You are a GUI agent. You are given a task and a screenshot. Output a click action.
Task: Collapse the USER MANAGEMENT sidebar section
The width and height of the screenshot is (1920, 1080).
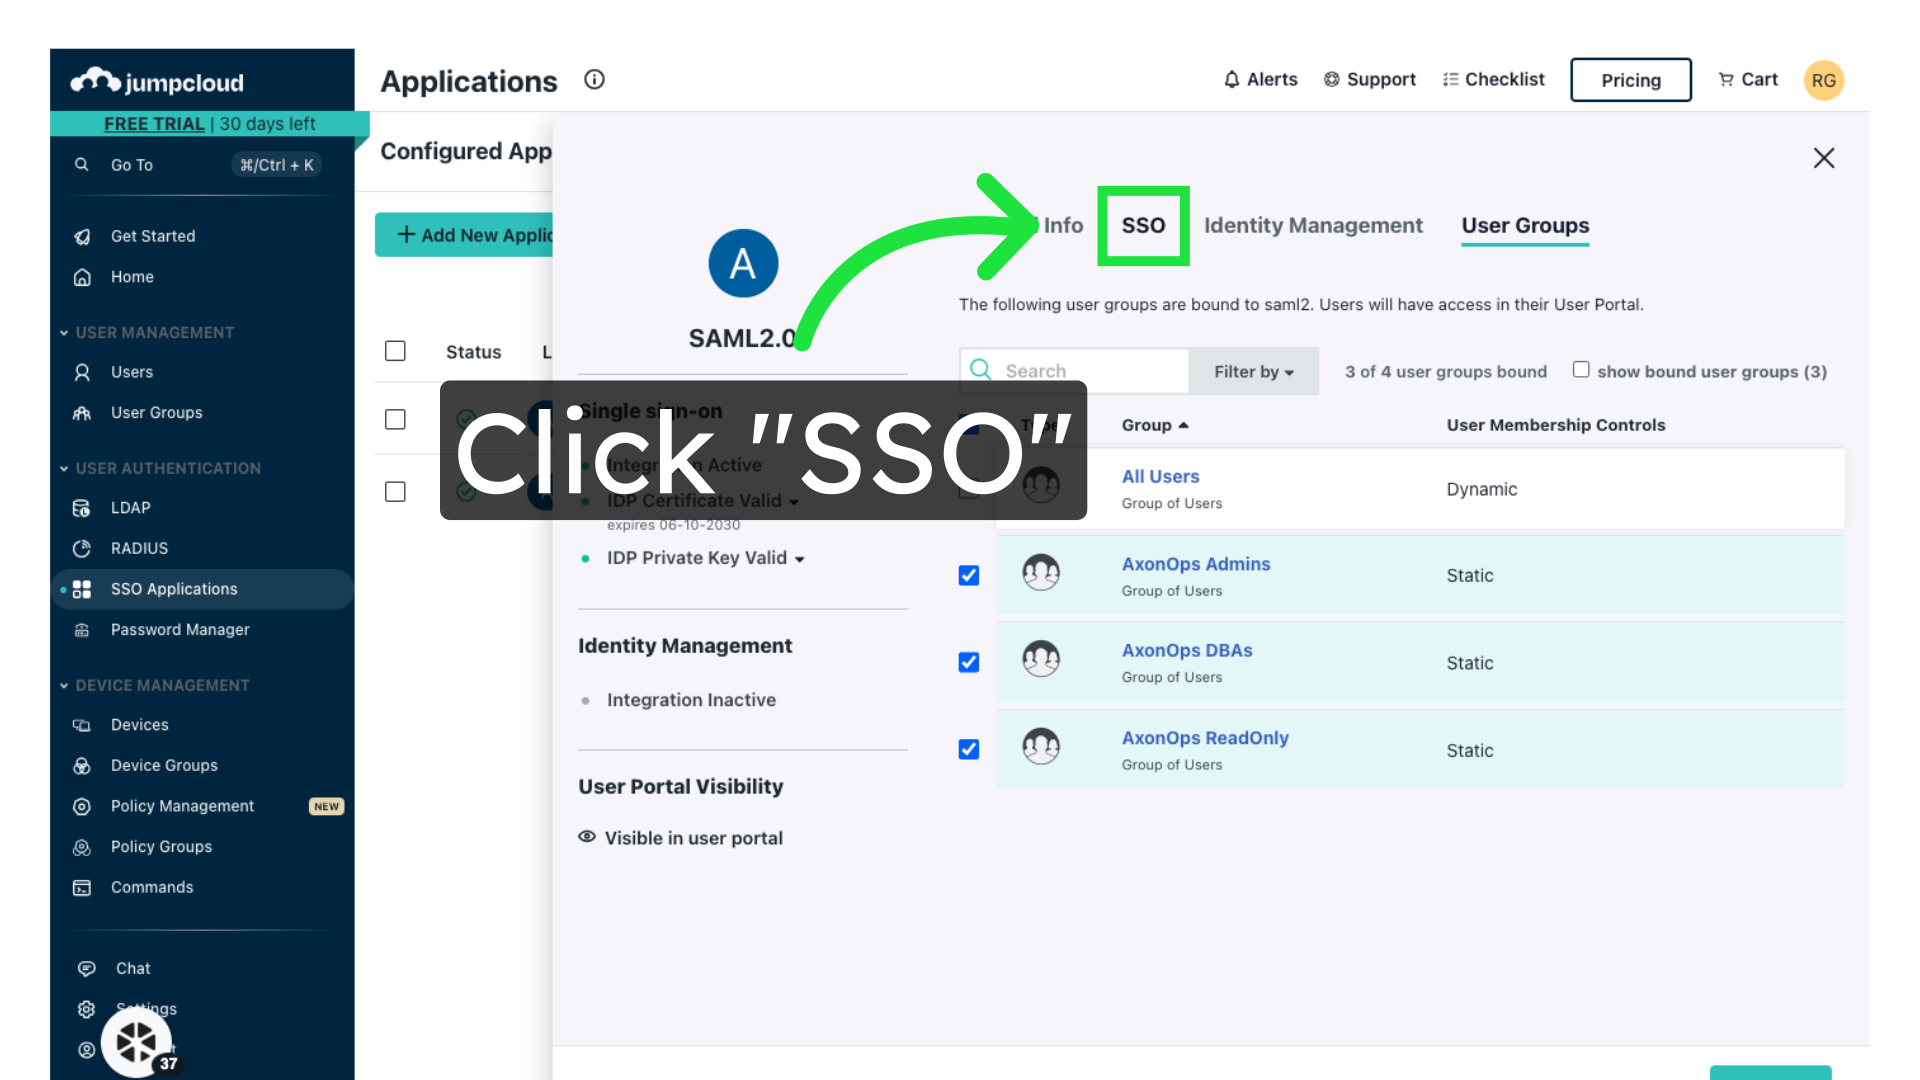click(64, 333)
